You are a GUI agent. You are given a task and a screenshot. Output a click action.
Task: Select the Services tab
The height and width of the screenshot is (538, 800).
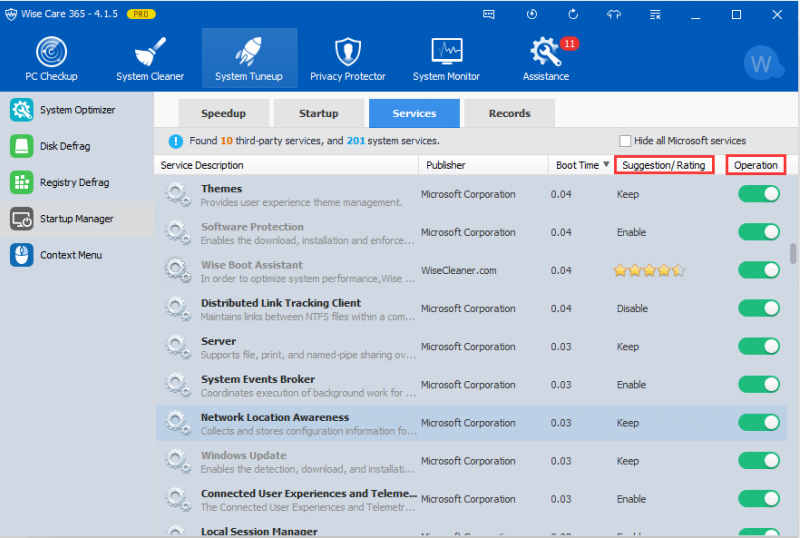point(414,113)
